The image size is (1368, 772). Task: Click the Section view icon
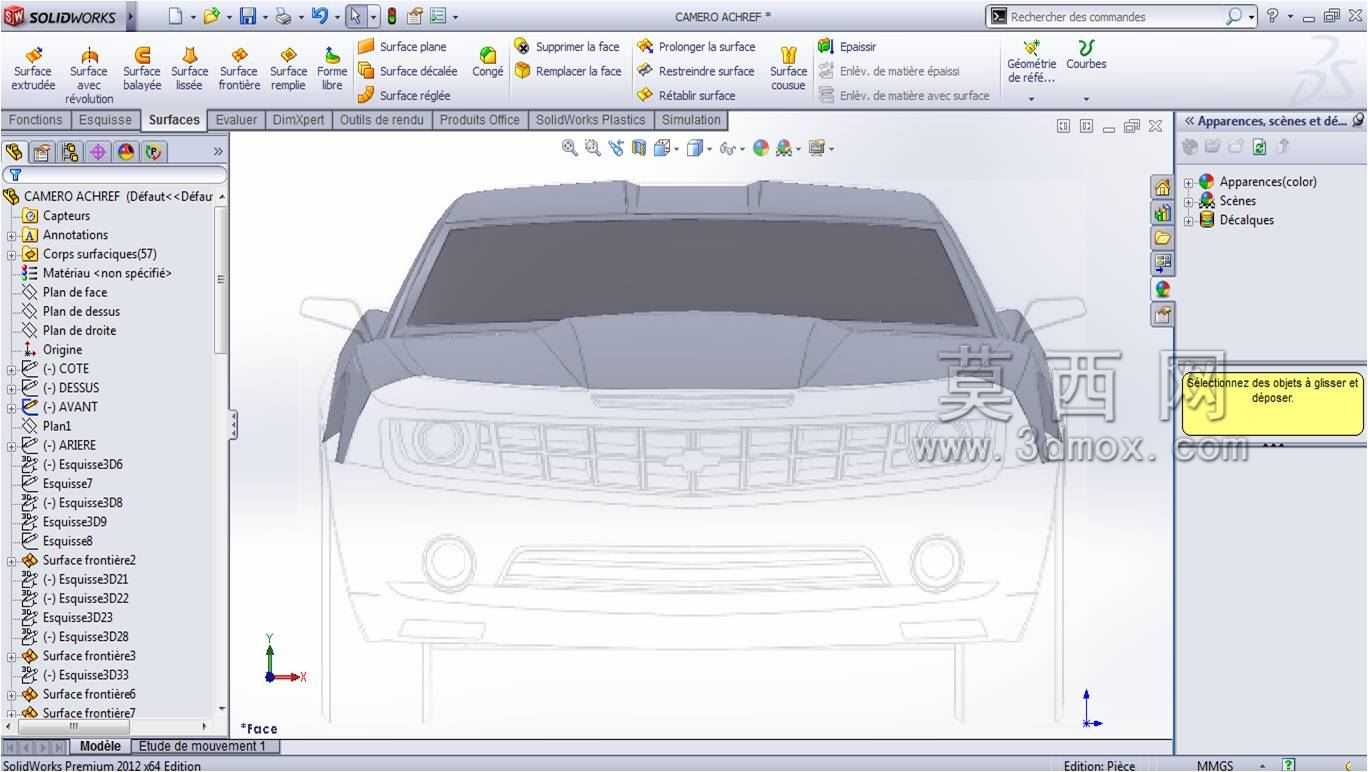click(639, 148)
